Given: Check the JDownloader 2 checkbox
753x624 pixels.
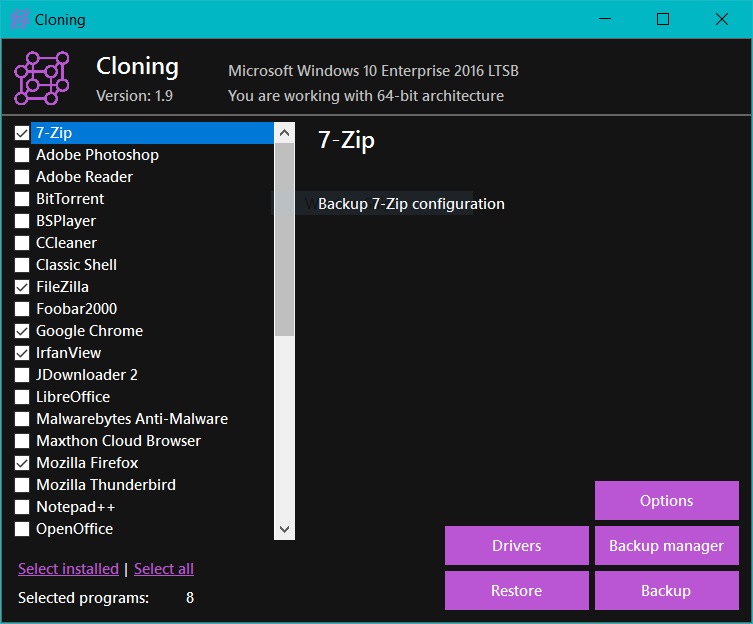Looking at the screenshot, I should coord(22,375).
